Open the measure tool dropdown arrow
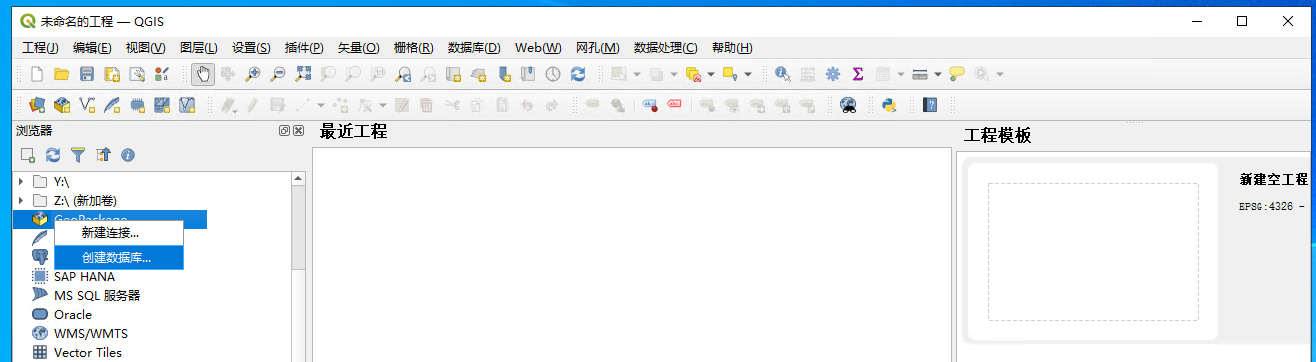1316x362 pixels. point(938,74)
